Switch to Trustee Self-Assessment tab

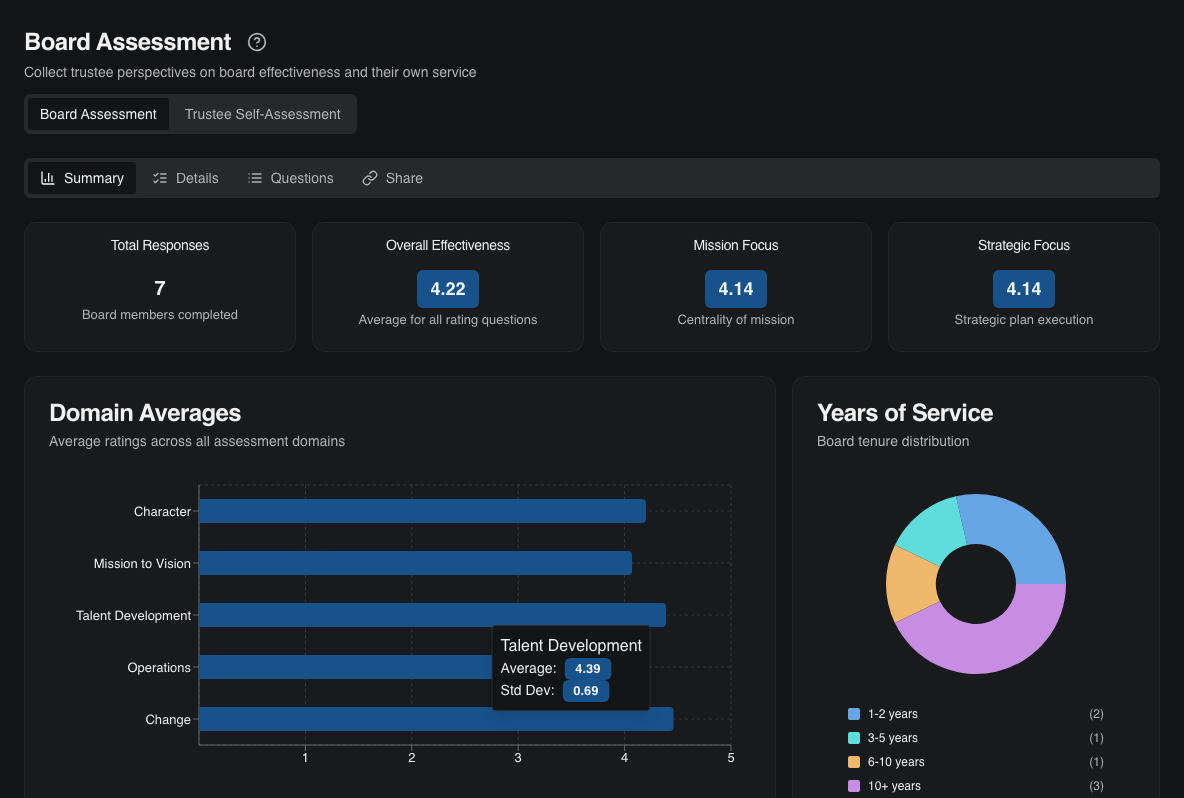(262, 114)
